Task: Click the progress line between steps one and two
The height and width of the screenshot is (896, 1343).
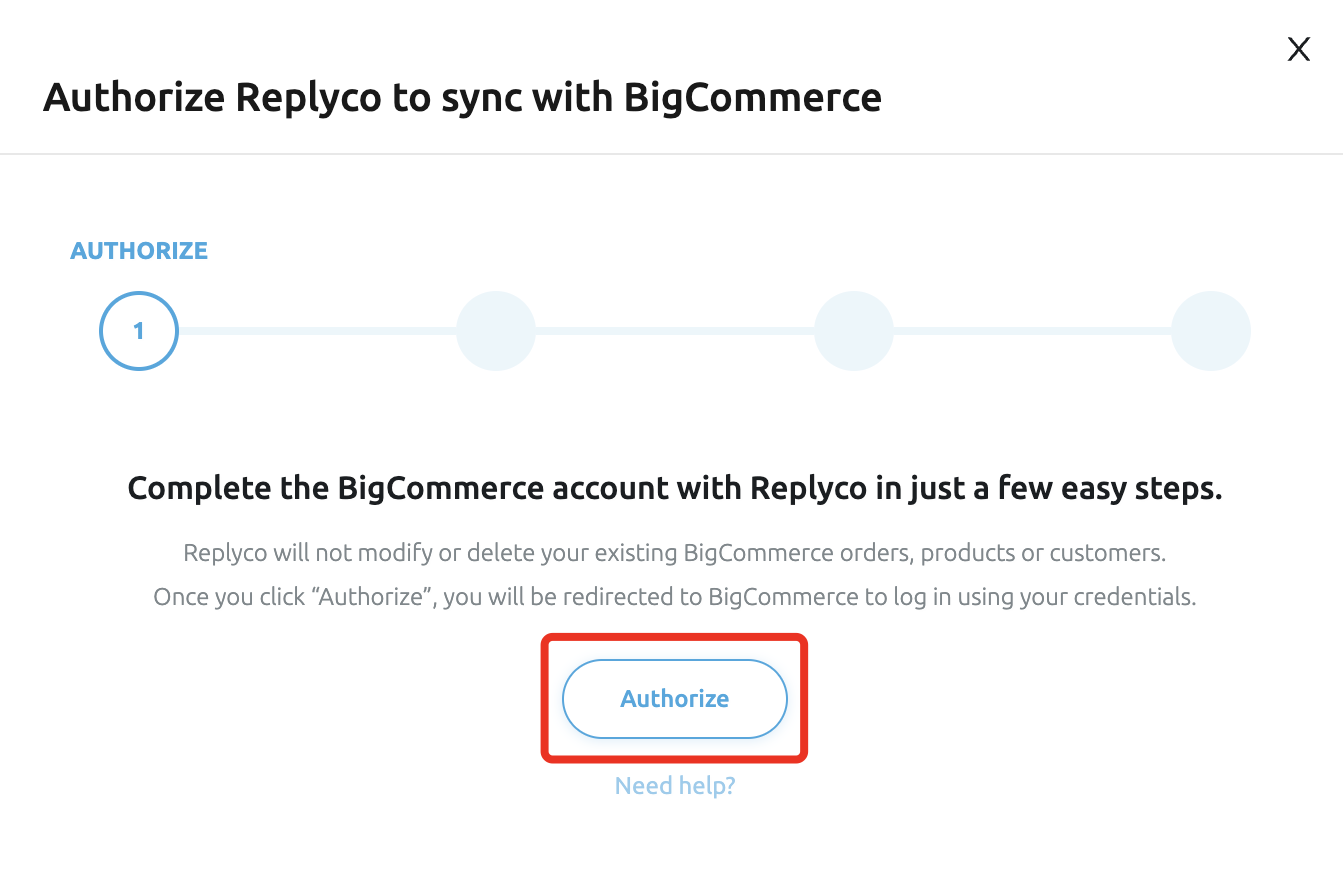Action: pyautogui.click(x=317, y=331)
